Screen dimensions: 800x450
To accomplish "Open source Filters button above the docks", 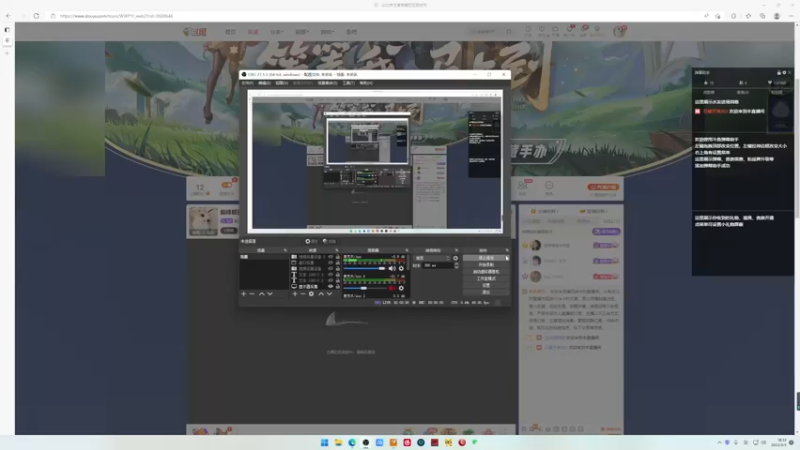I will [x=329, y=241].
